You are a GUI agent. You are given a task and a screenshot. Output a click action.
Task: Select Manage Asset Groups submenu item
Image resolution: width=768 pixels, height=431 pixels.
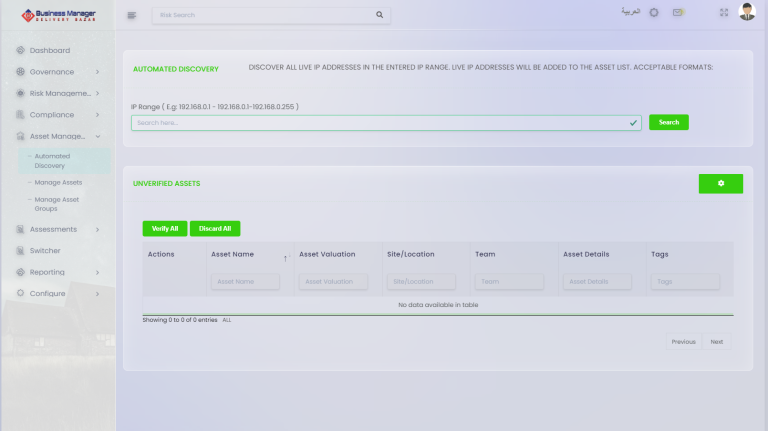point(56,204)
